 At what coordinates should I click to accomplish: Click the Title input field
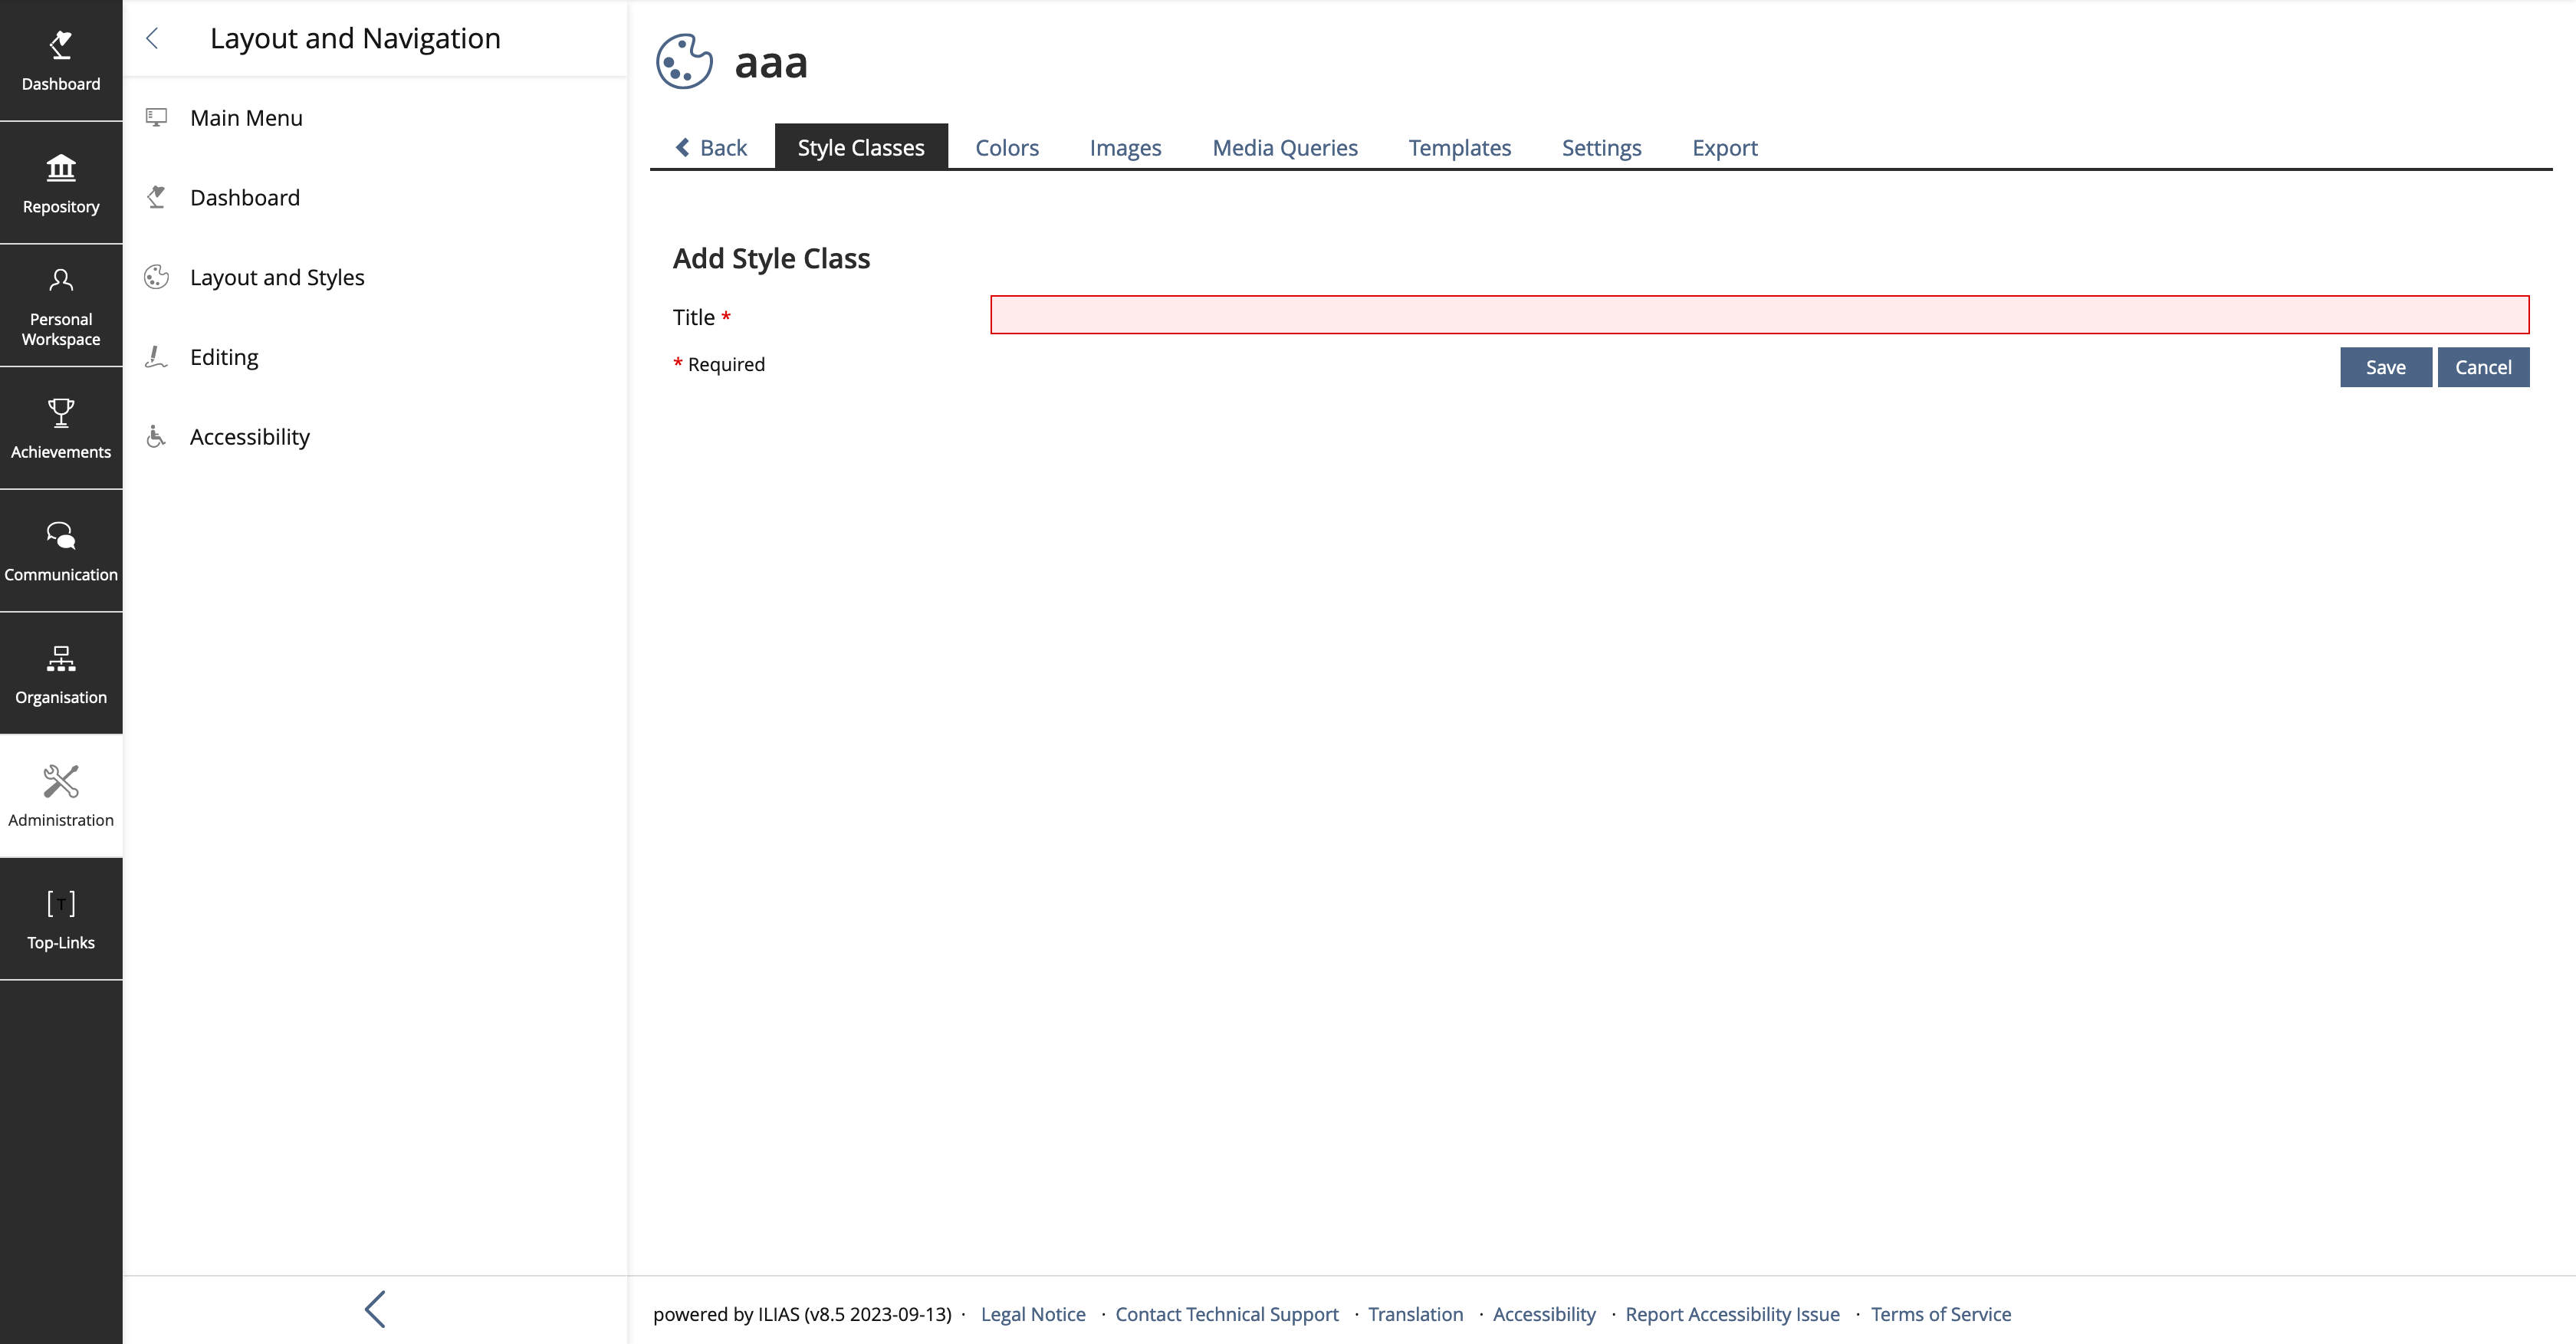1759,315
